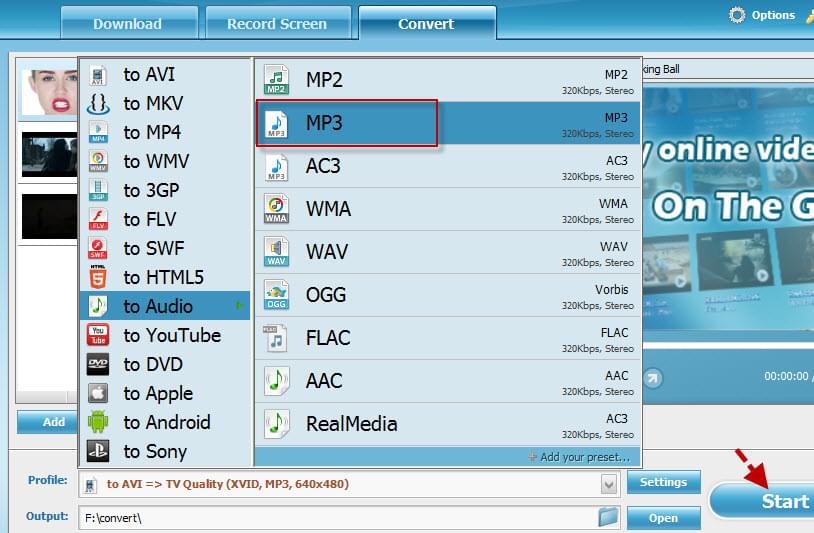Pick the WMA format icon
The width and height of the screenshot is (814, 533).
pos(276,209)
